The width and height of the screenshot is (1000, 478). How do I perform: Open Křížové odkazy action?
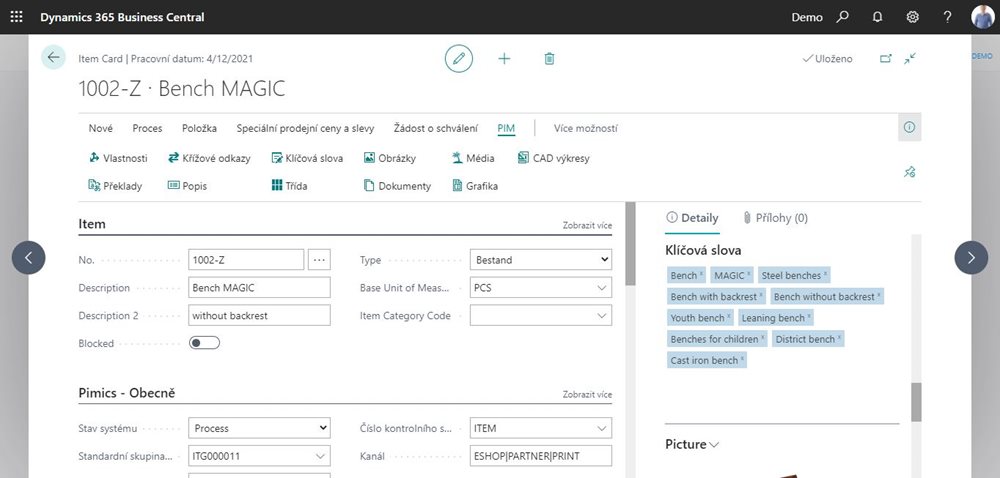209,158
